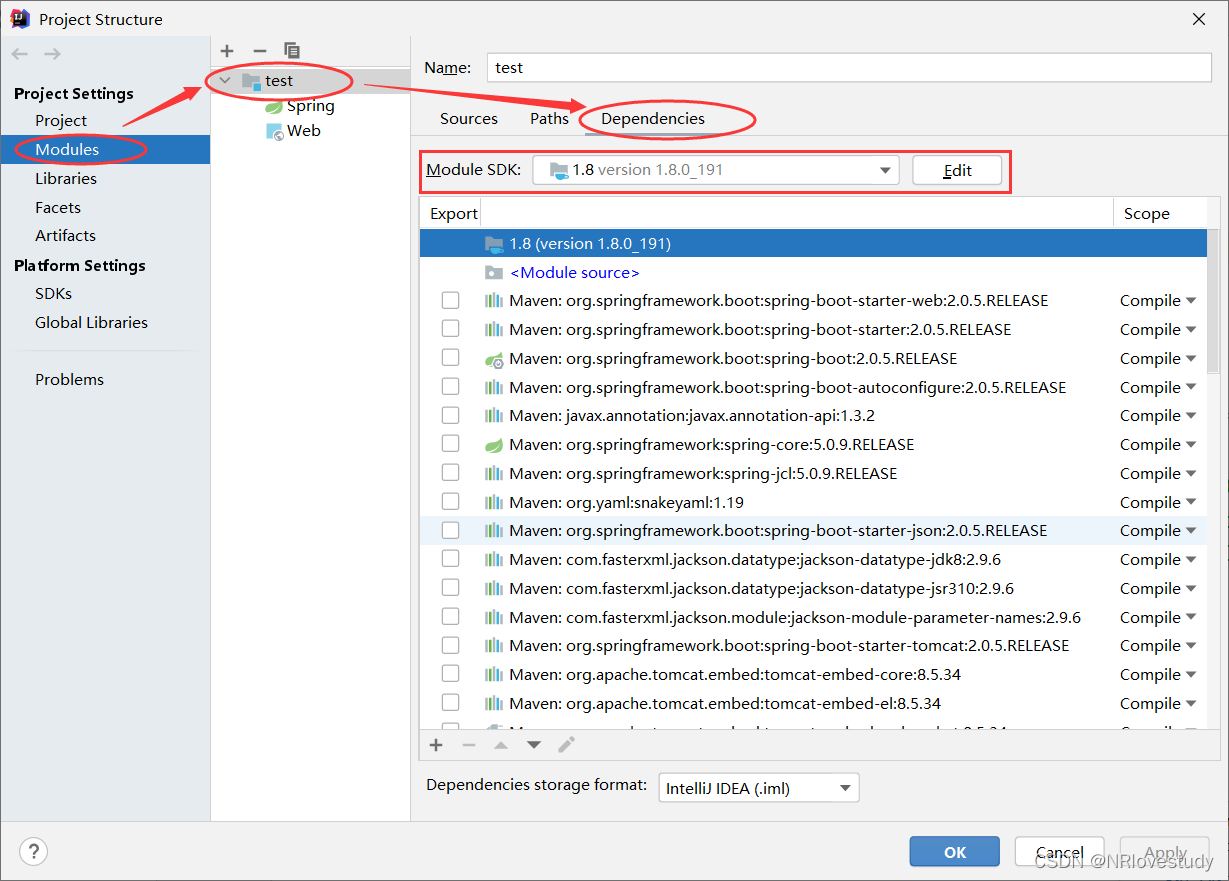Open scope dropdown for spring-boot-starter-tomcat
Viewport: 1229px width, 881px height.
1158,646
